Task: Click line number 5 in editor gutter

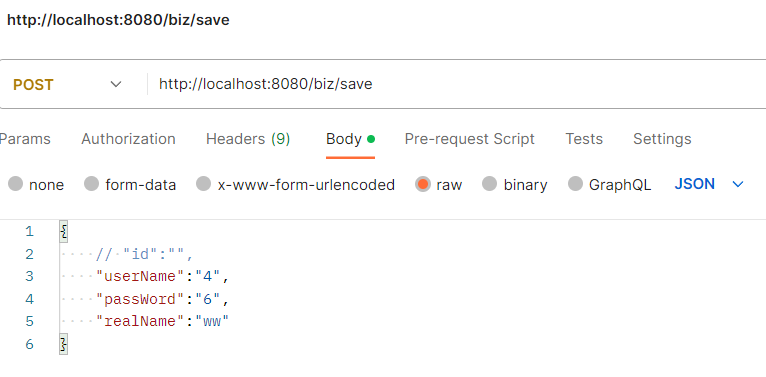Action: (x=30, y=321)
